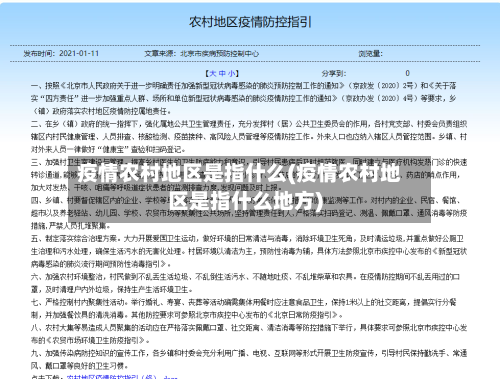This screenshot has height=379, width=500.
Task: Click paragraph 八 starting 农村大集等易造成
Action: (249, 334)
